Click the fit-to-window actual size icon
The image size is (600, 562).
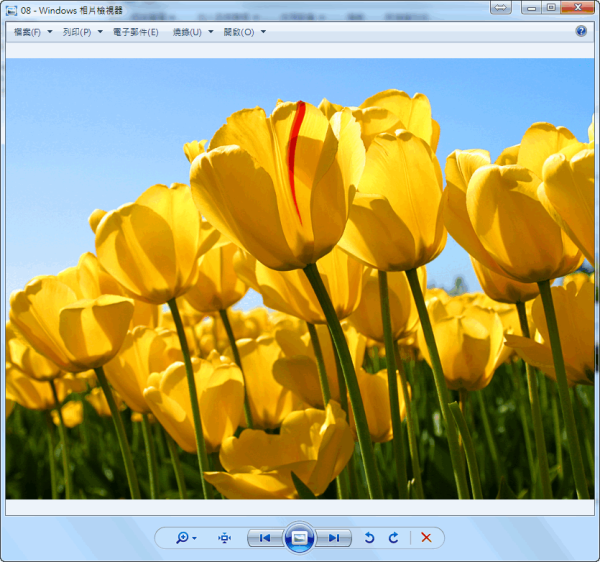click(x=224, y=538)
